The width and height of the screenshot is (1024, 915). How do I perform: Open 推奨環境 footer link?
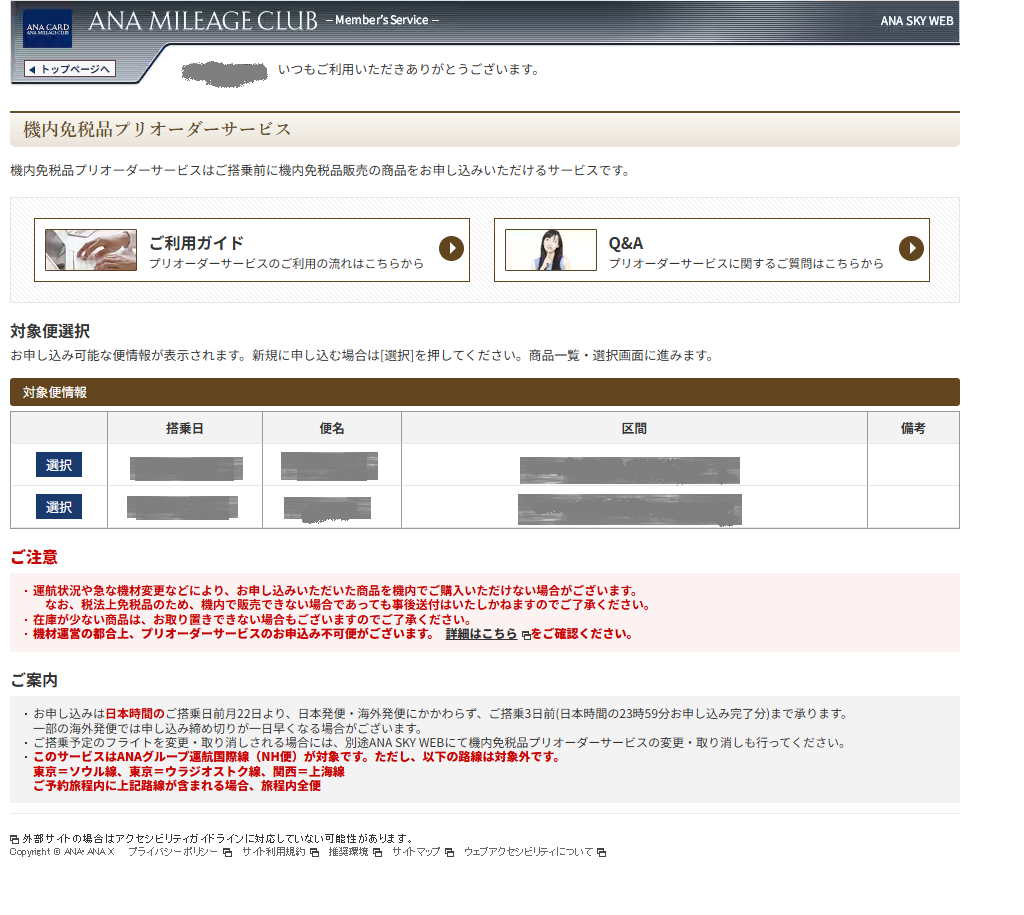[x=348, y=852]
